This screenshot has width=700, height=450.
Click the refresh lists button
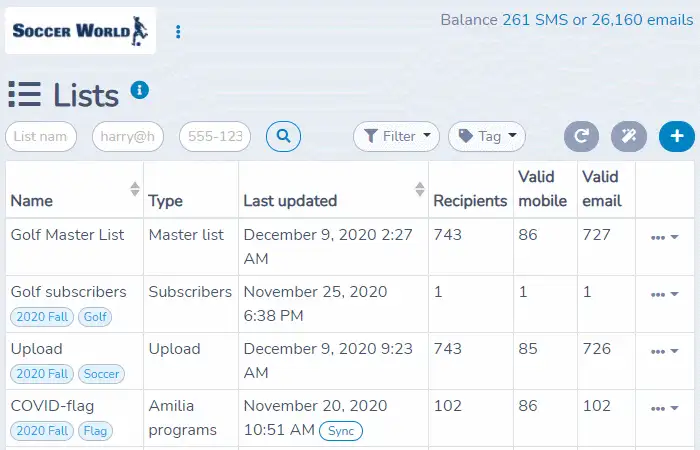[x=581, y=136]
